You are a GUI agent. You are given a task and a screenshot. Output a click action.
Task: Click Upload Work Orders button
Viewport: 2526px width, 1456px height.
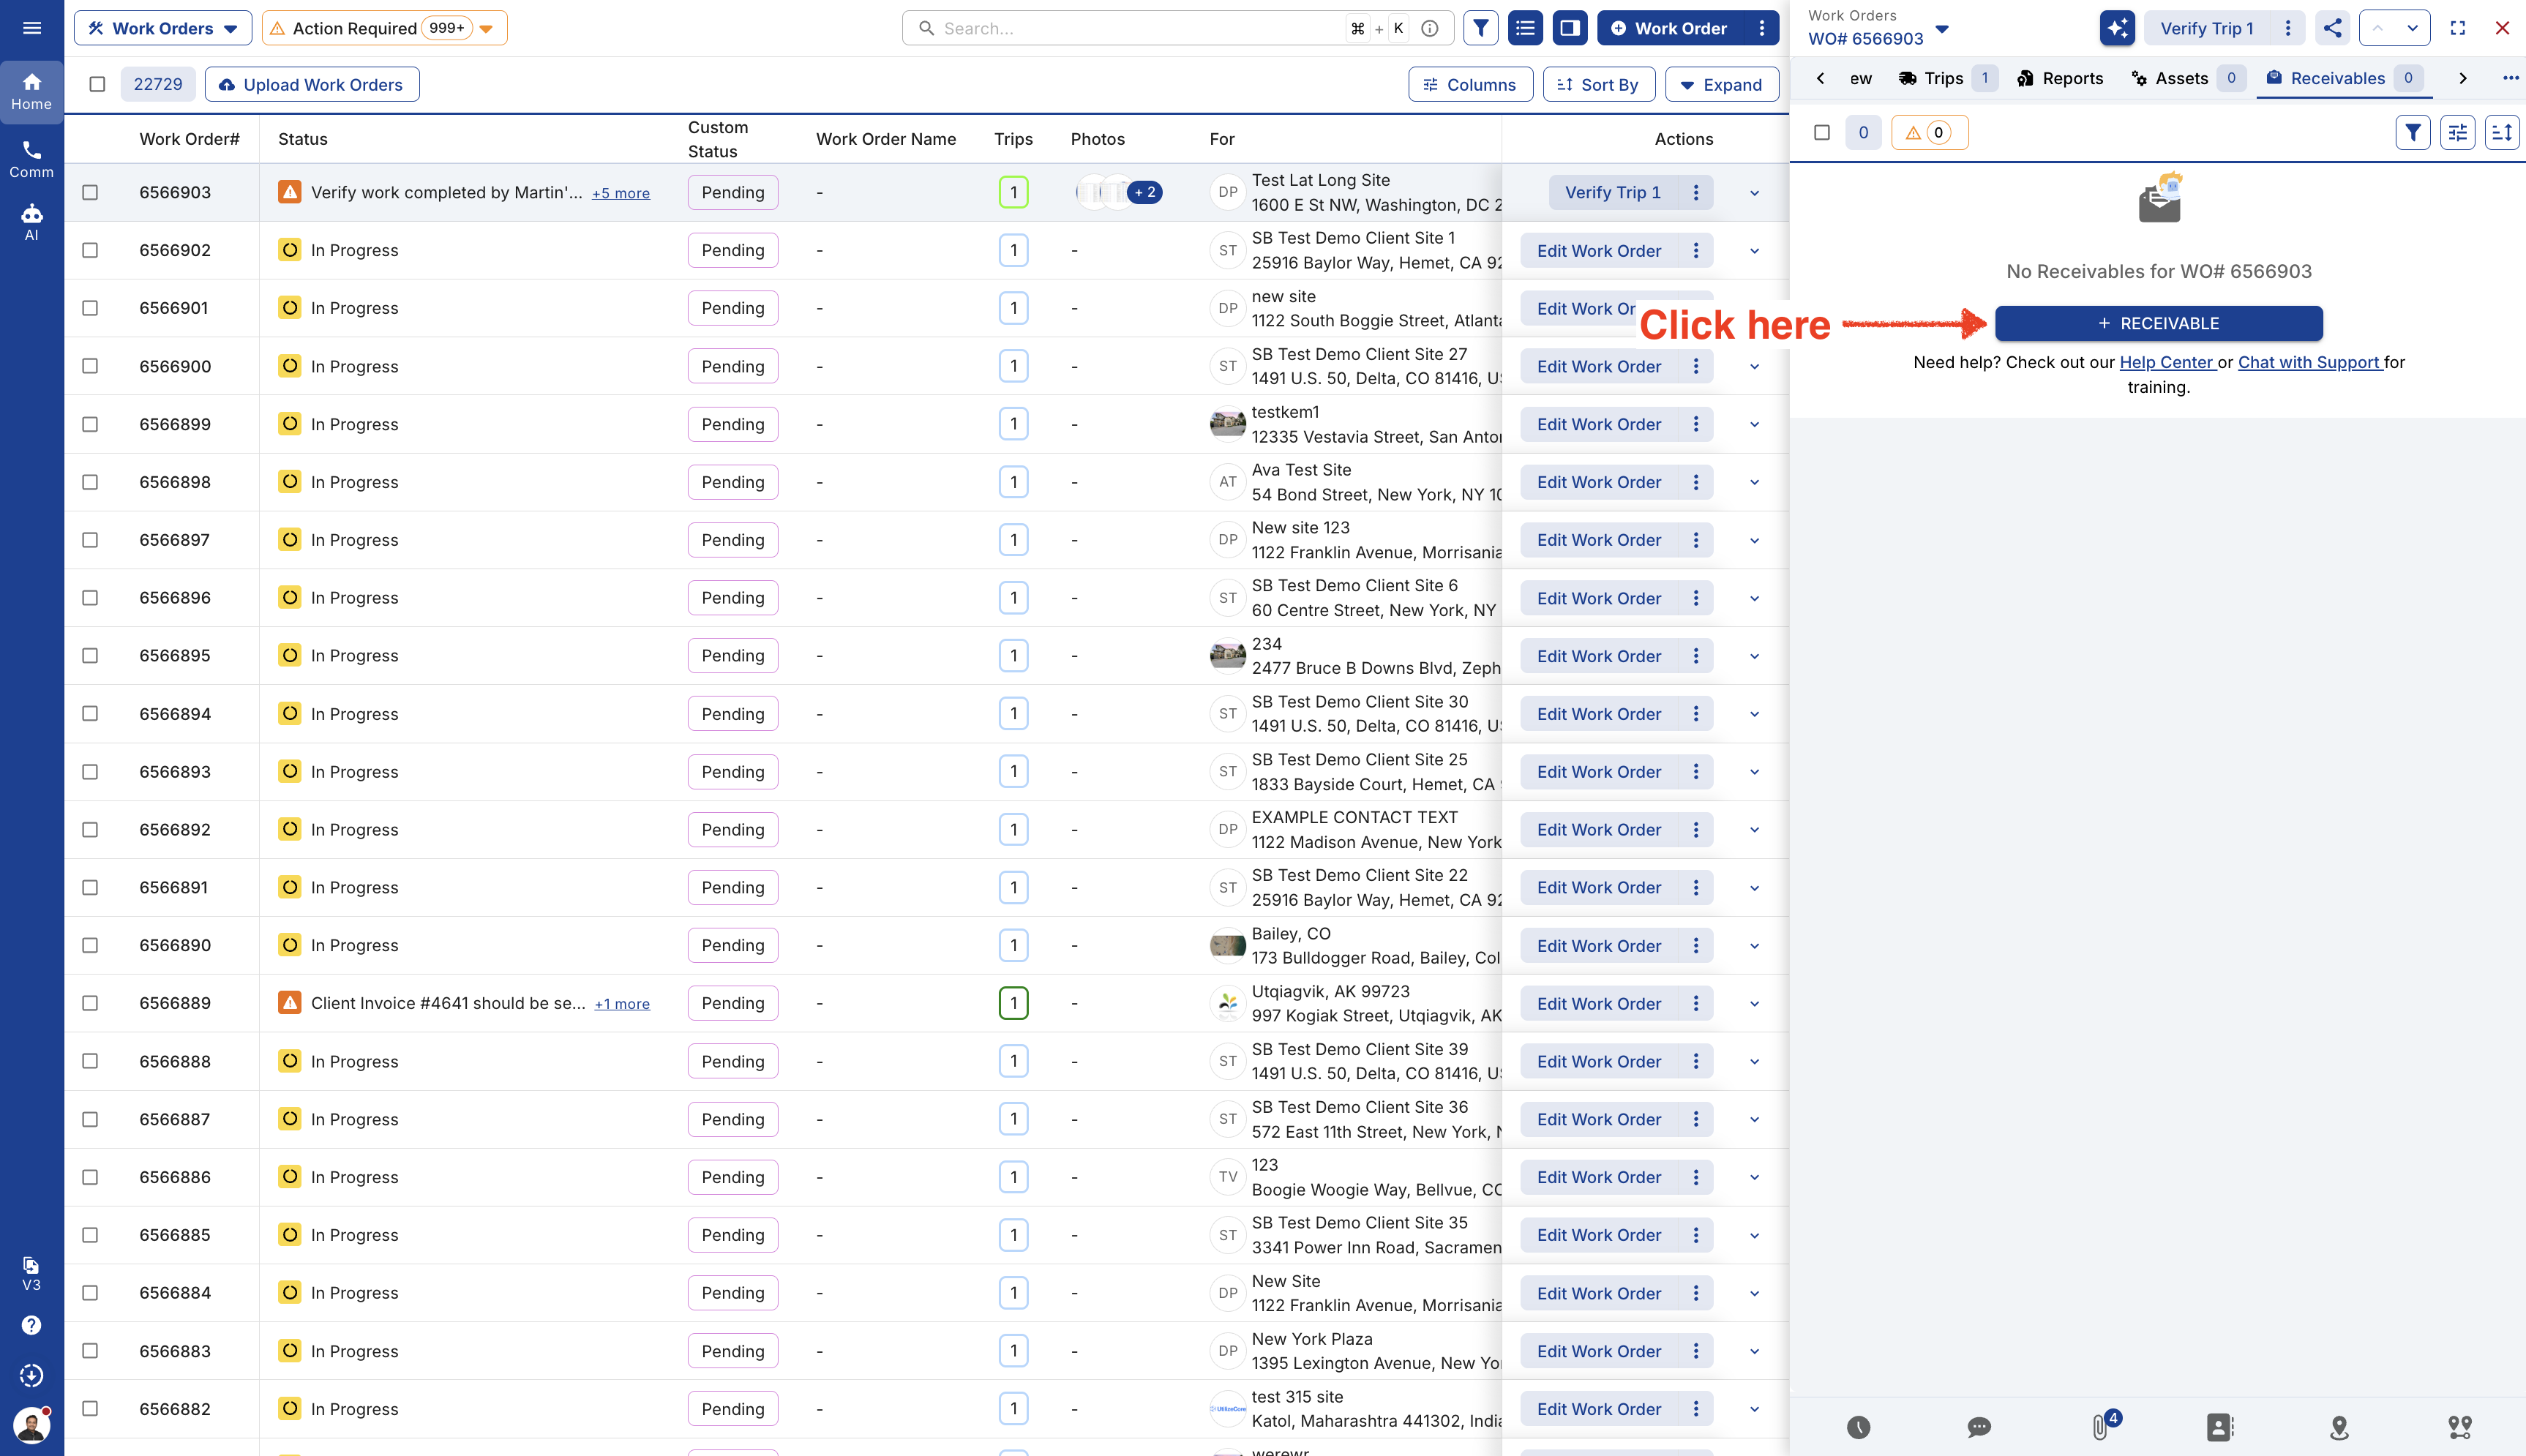pyautogui.click(x=312, y=84)
